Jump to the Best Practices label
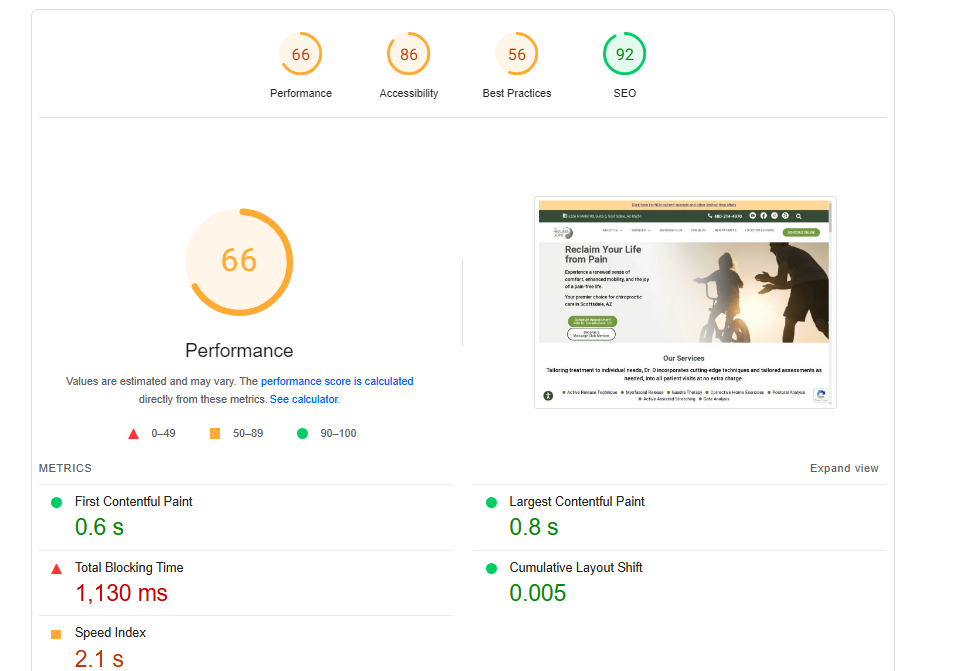Viewport: 955px width, 671px height. pos(517,93)
